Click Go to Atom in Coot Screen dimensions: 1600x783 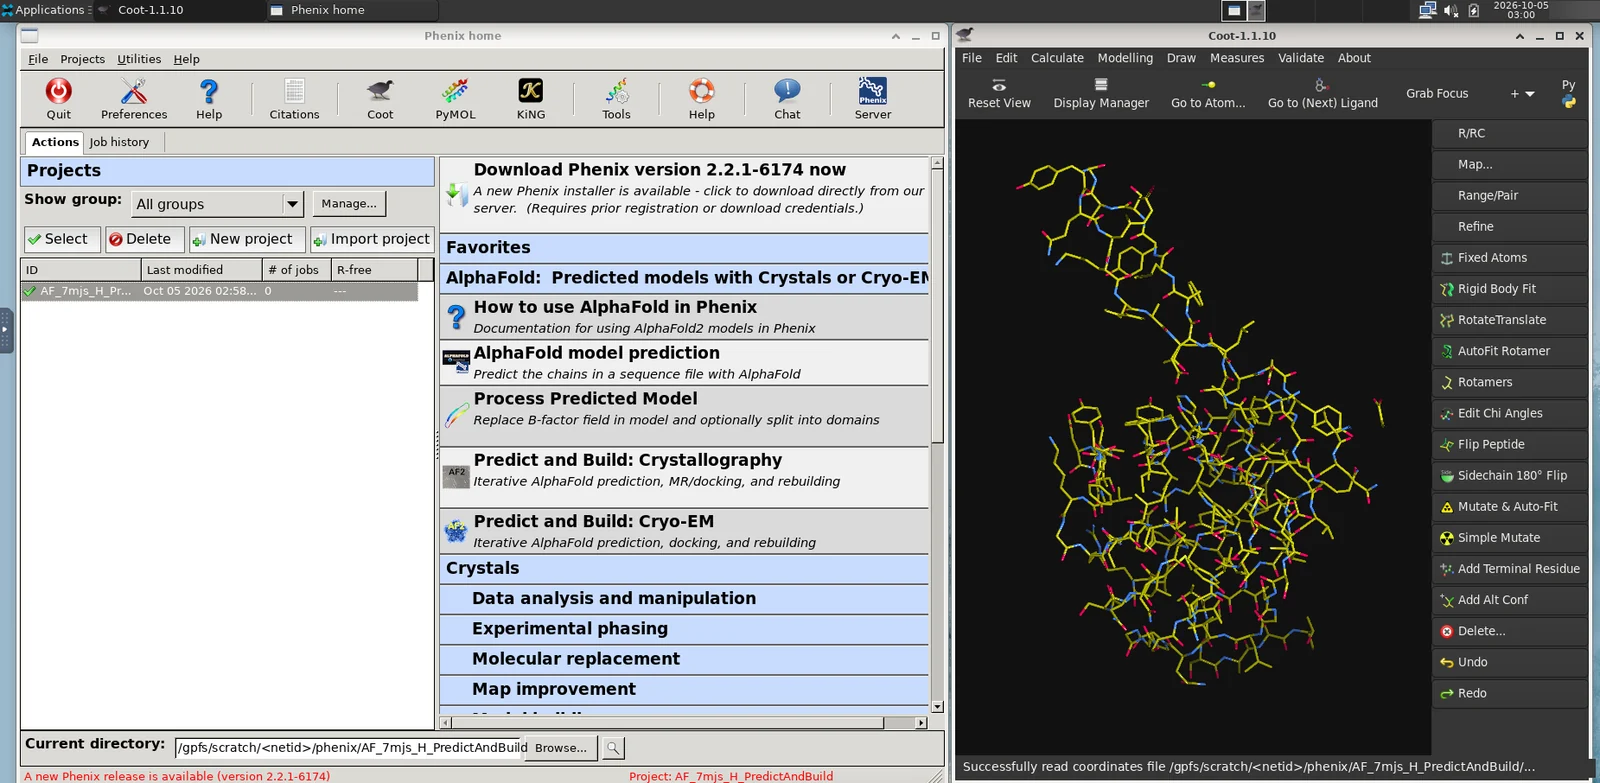pyautogui.click(x=1208, y=94)
